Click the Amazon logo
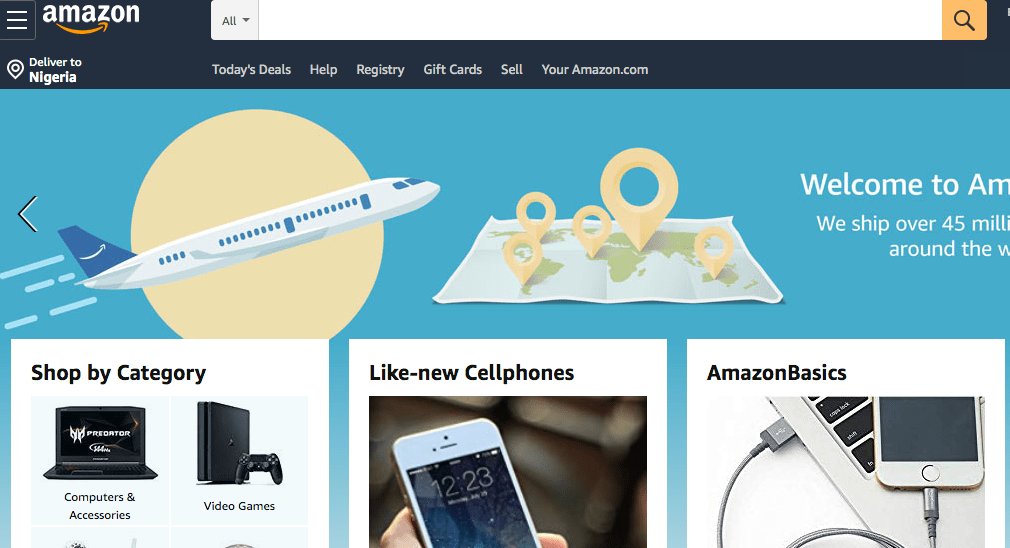The height and width of the screenshot is (548, 1010). [x=91, y=17]
